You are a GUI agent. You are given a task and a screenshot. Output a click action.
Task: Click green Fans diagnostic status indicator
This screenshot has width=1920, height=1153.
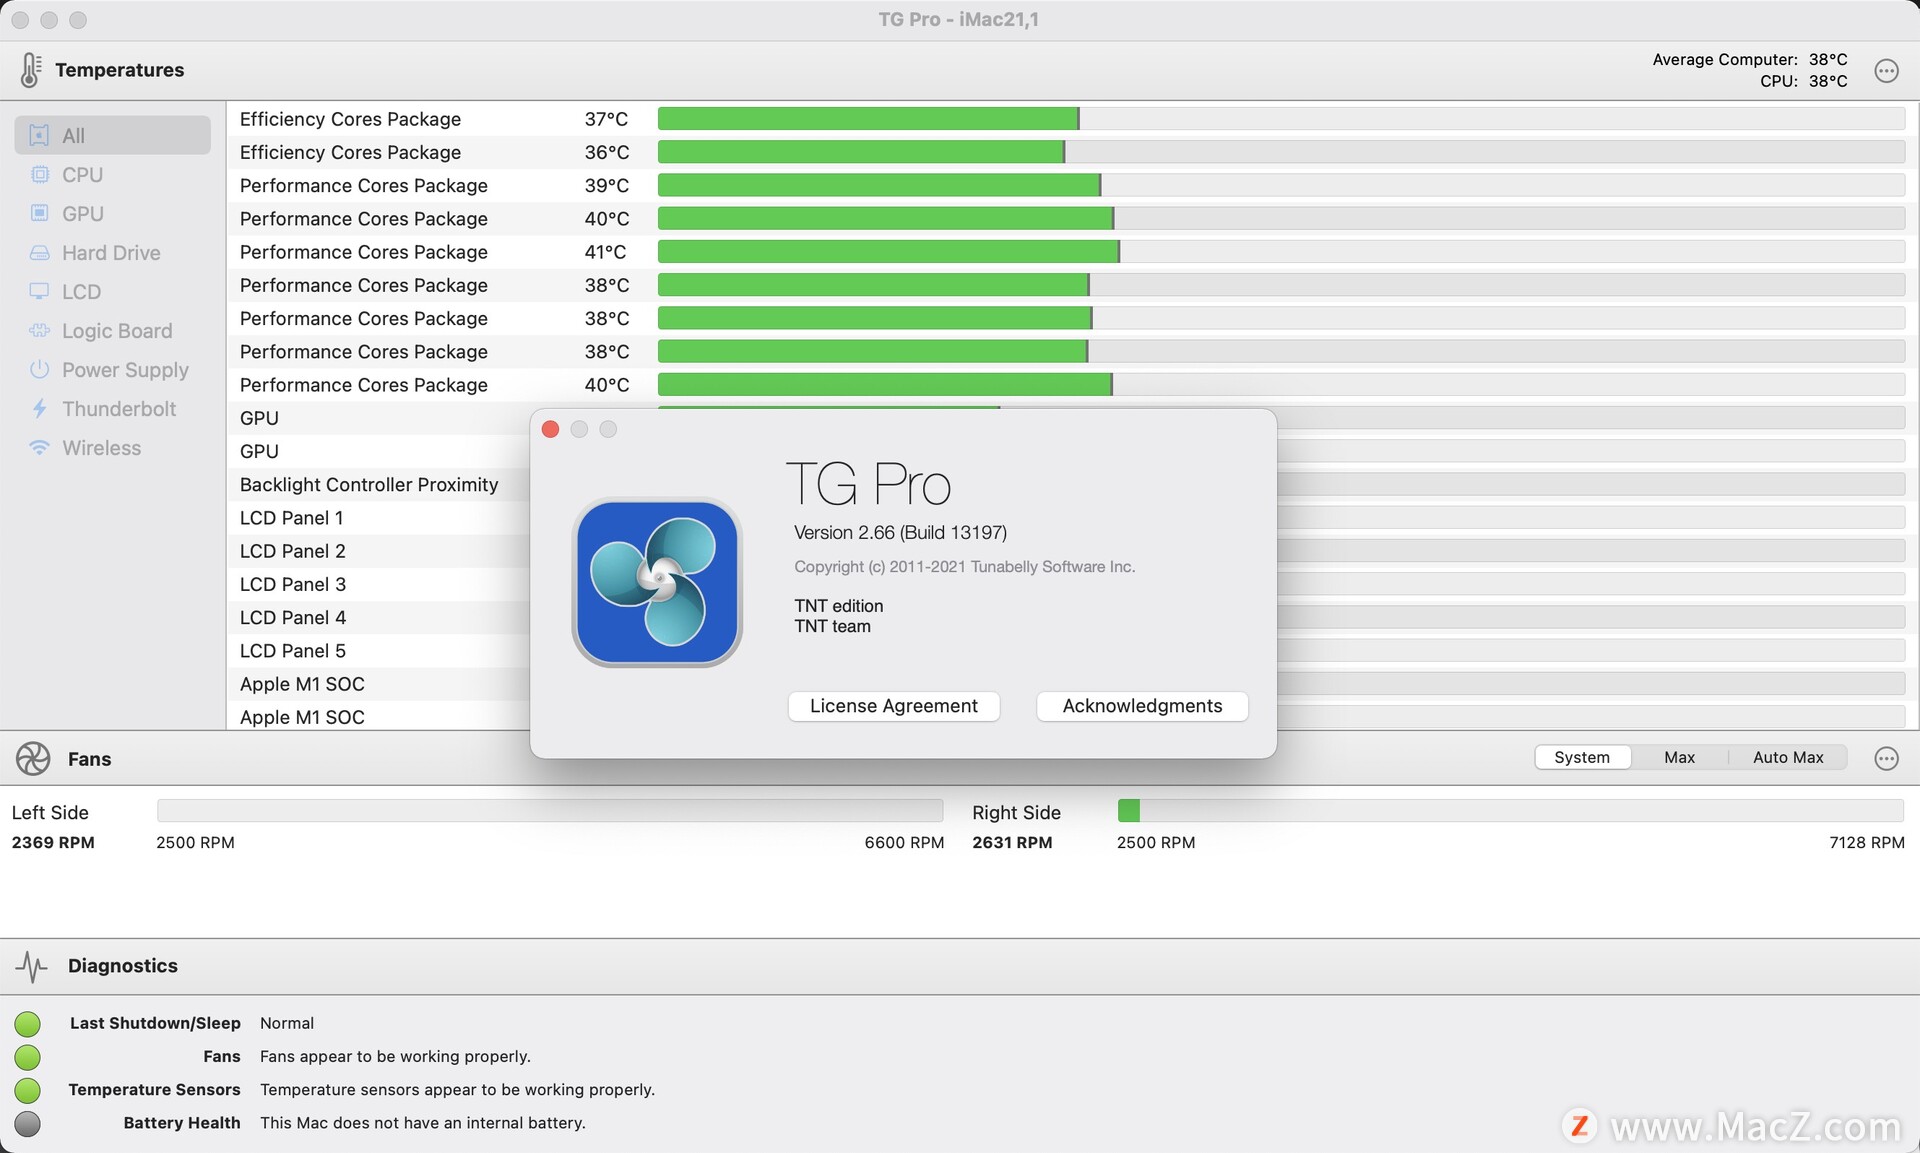click(x=28, y=1056)
